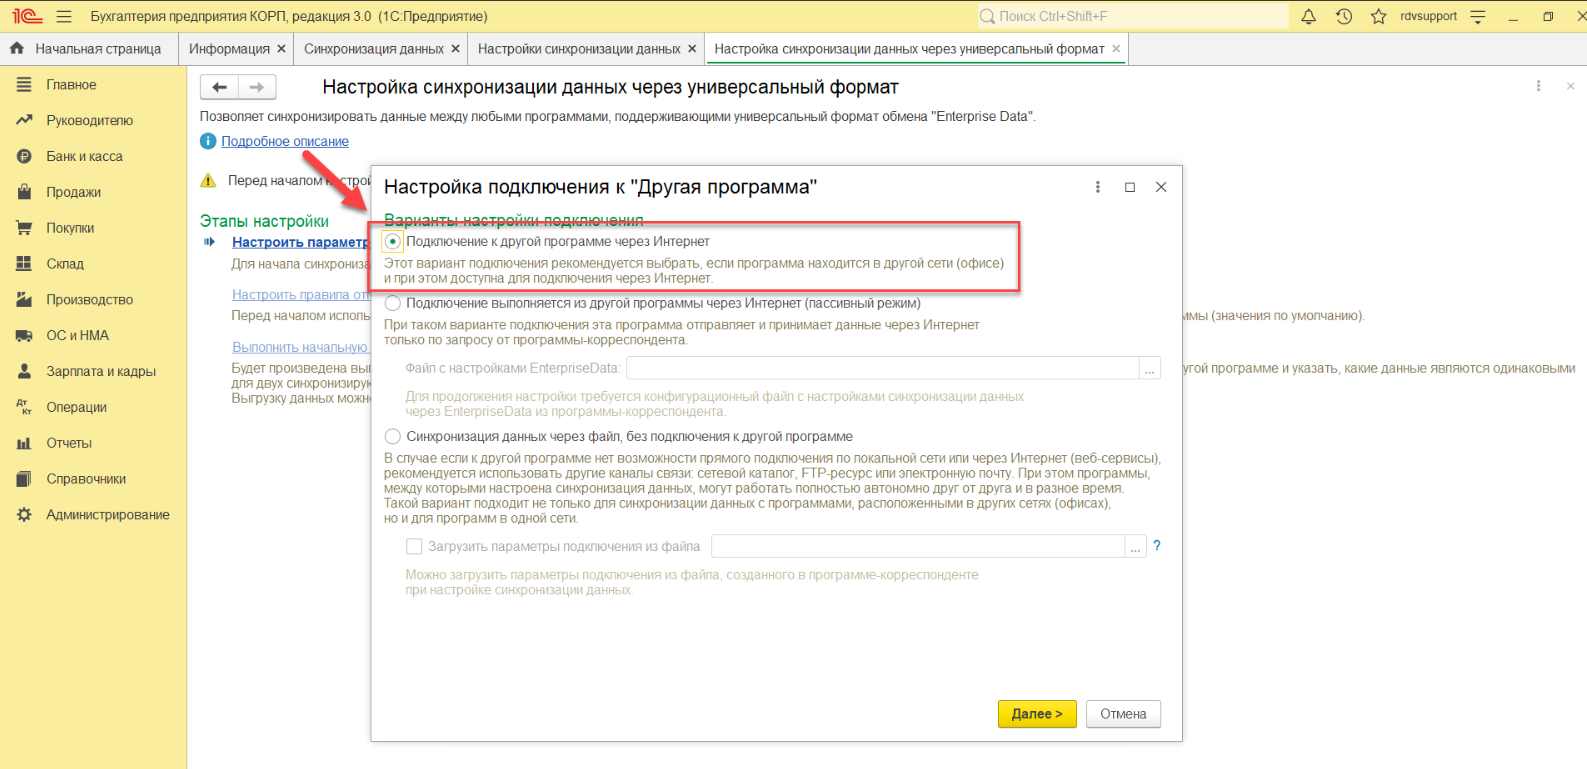Click the connection parameters file input field
The width and height of the screenshot is (1587, 769).
(918, 546)
